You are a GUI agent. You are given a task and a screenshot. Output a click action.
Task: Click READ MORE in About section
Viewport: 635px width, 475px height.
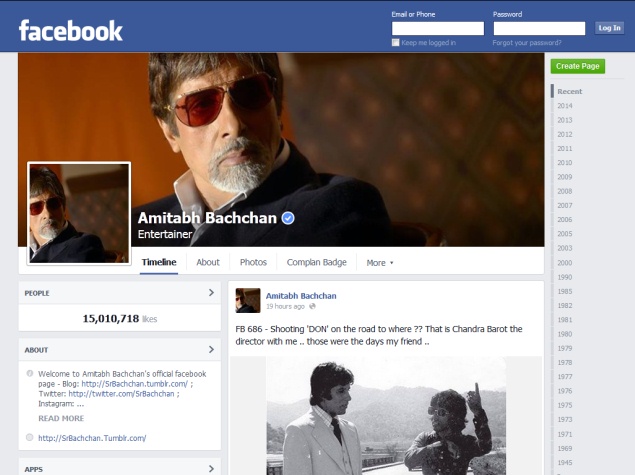[x=61, y=418]
